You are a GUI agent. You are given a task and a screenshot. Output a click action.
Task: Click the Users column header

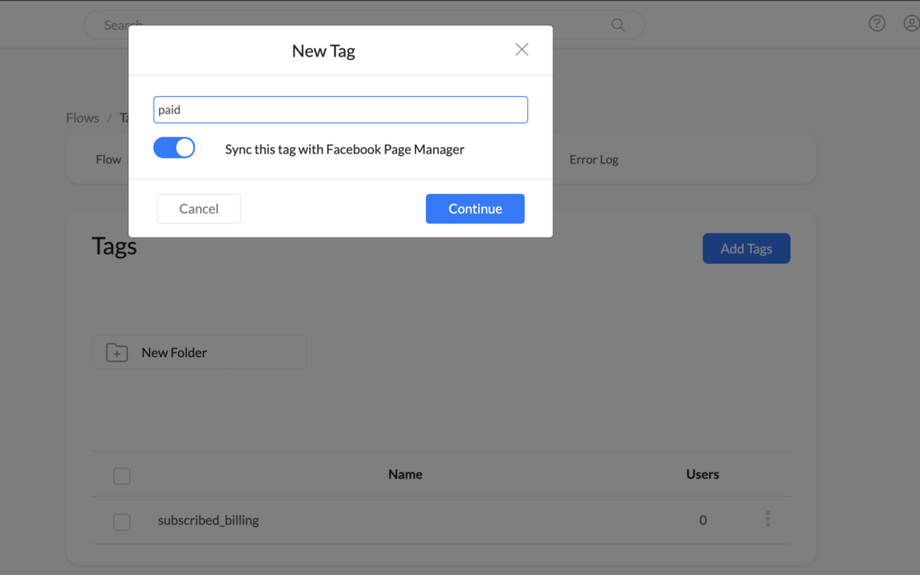702,474
